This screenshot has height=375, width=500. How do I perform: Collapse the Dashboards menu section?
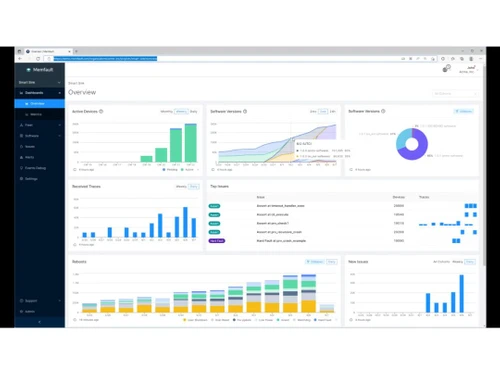[x=40, y=93]
